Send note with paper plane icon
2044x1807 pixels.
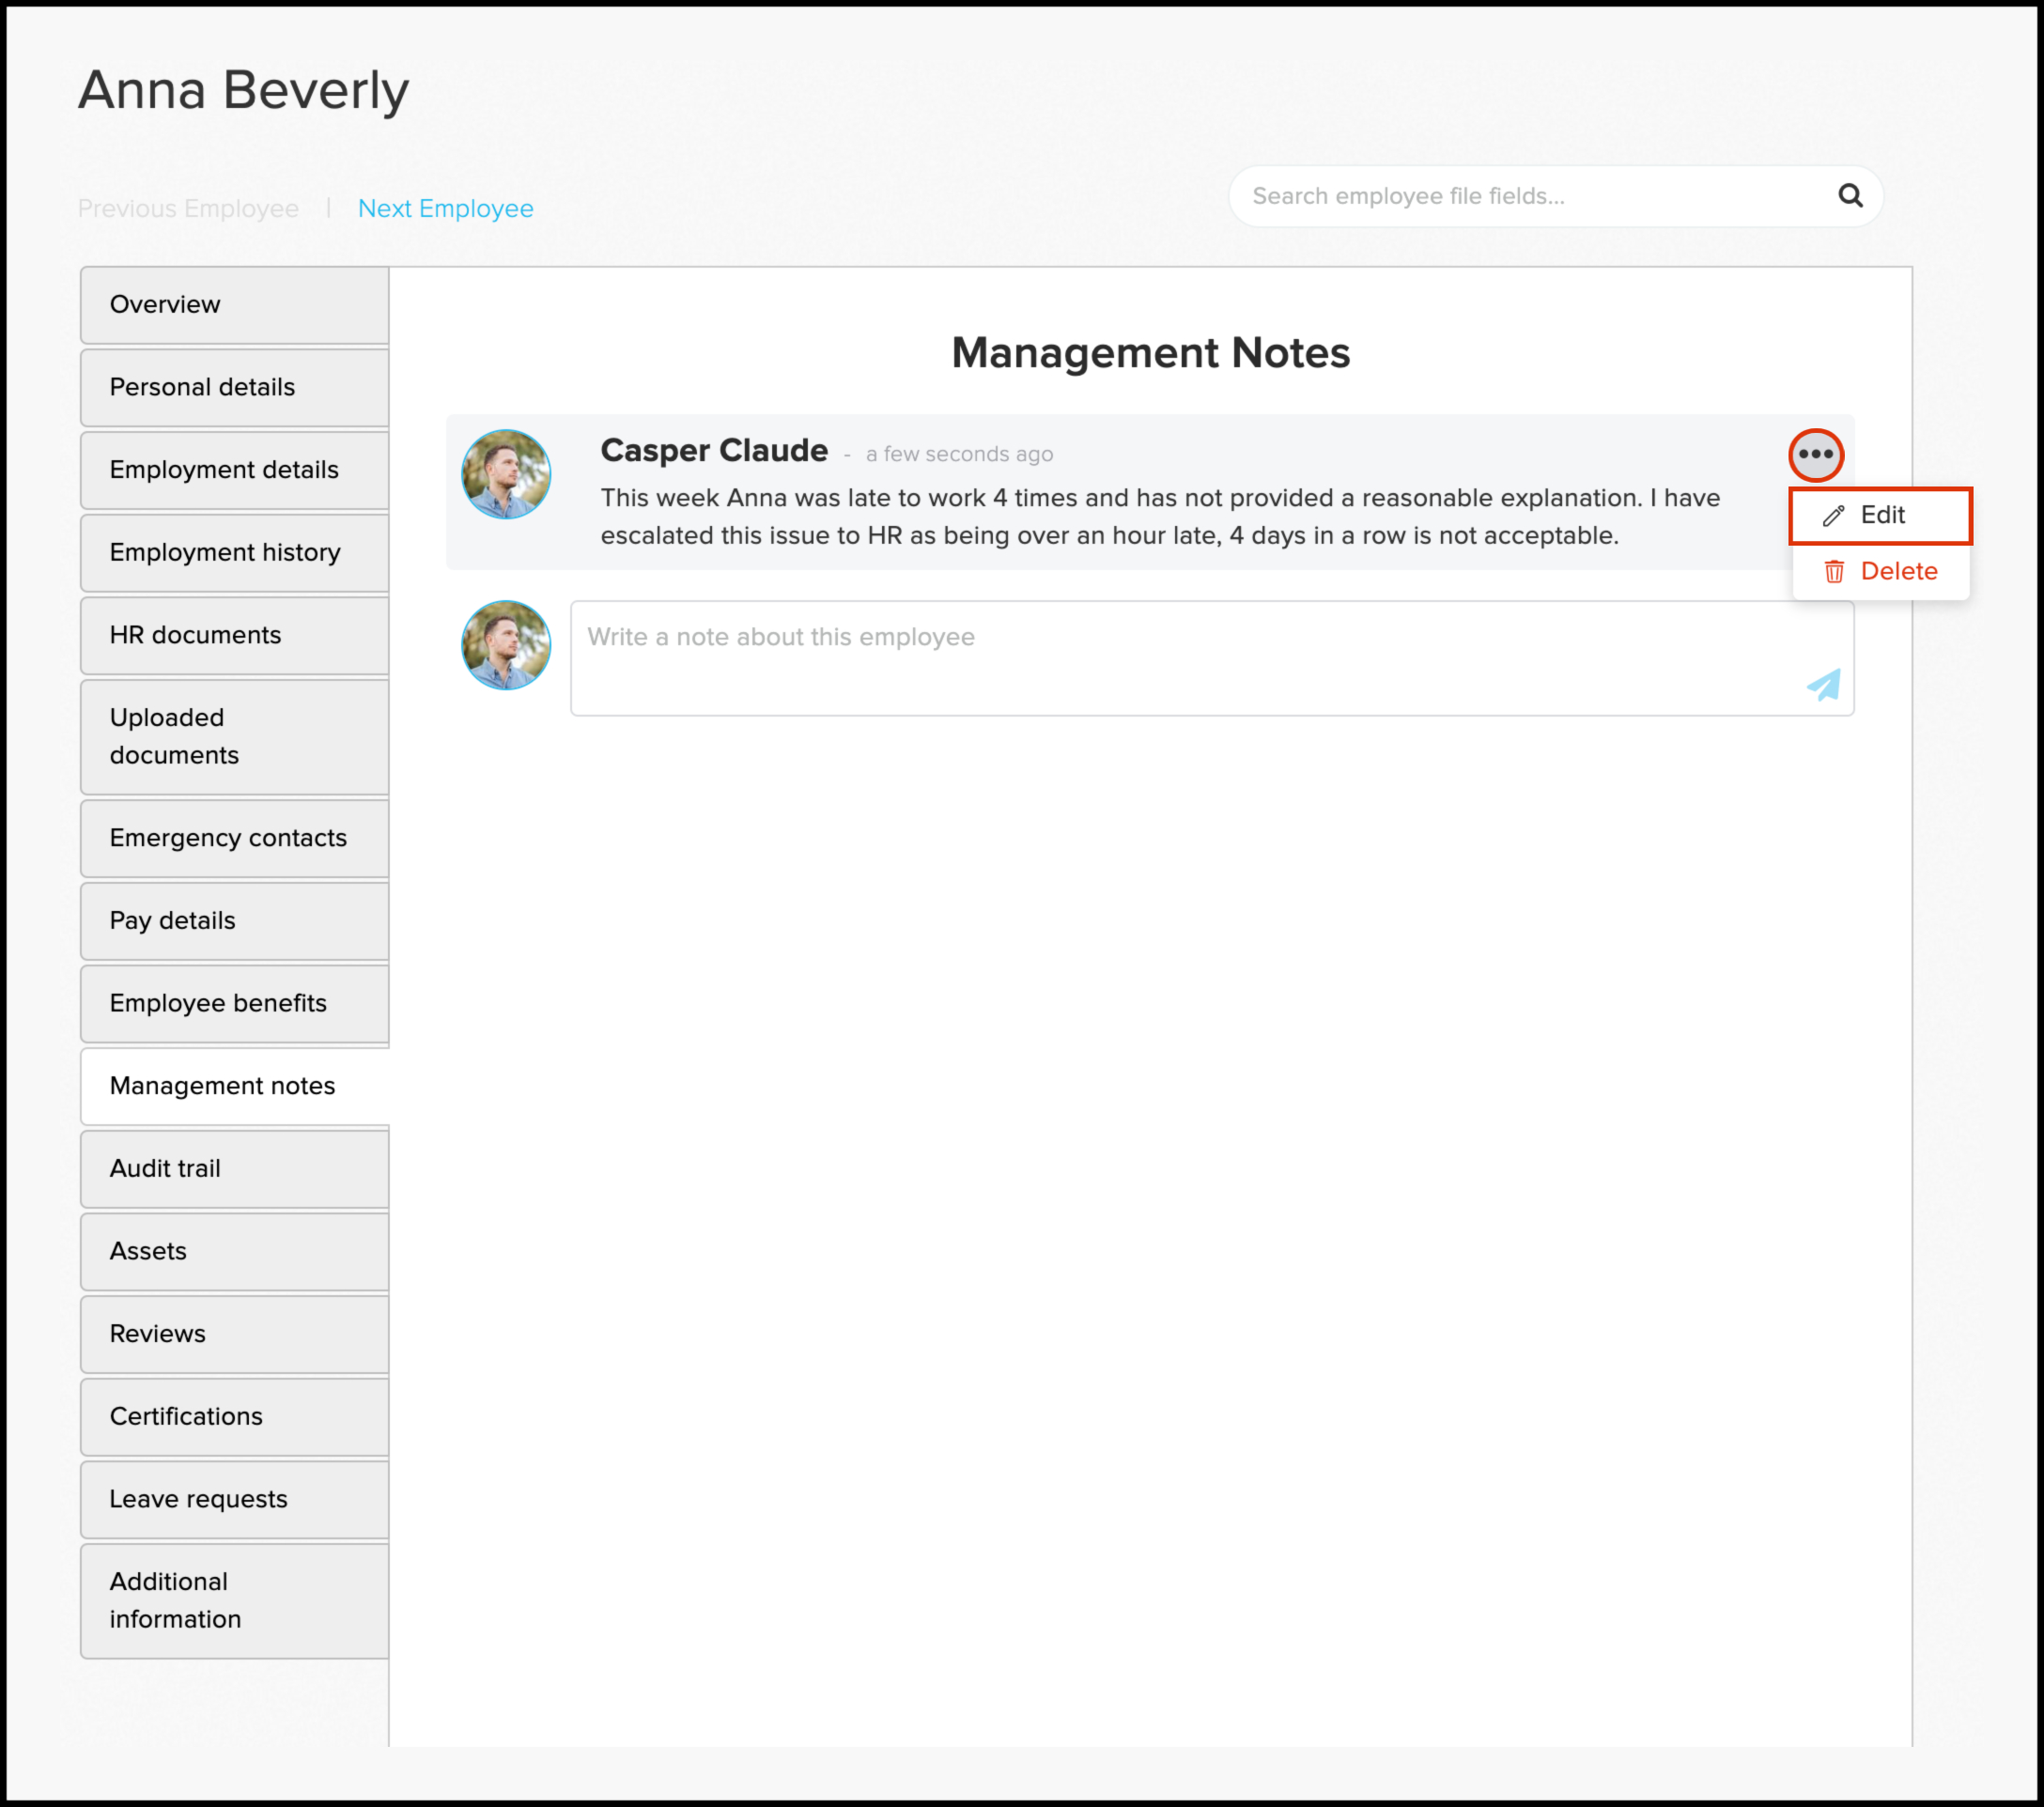(x=1824, y=685)
